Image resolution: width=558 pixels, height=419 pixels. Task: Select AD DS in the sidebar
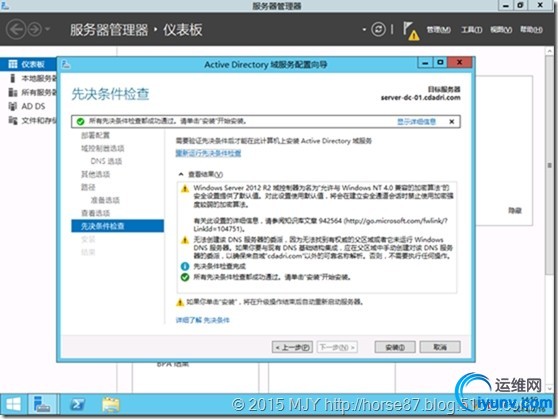[27, 106]
